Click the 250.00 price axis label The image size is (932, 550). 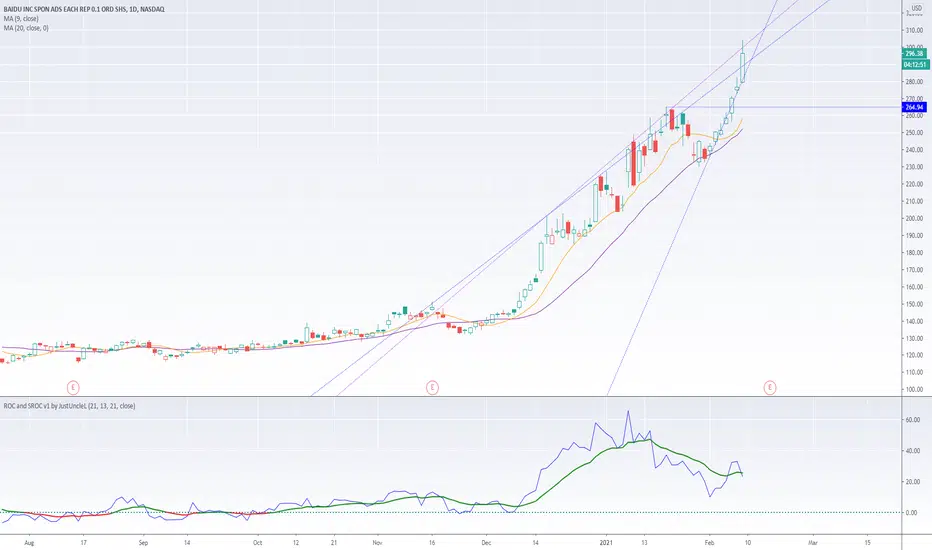pos(914,133)
